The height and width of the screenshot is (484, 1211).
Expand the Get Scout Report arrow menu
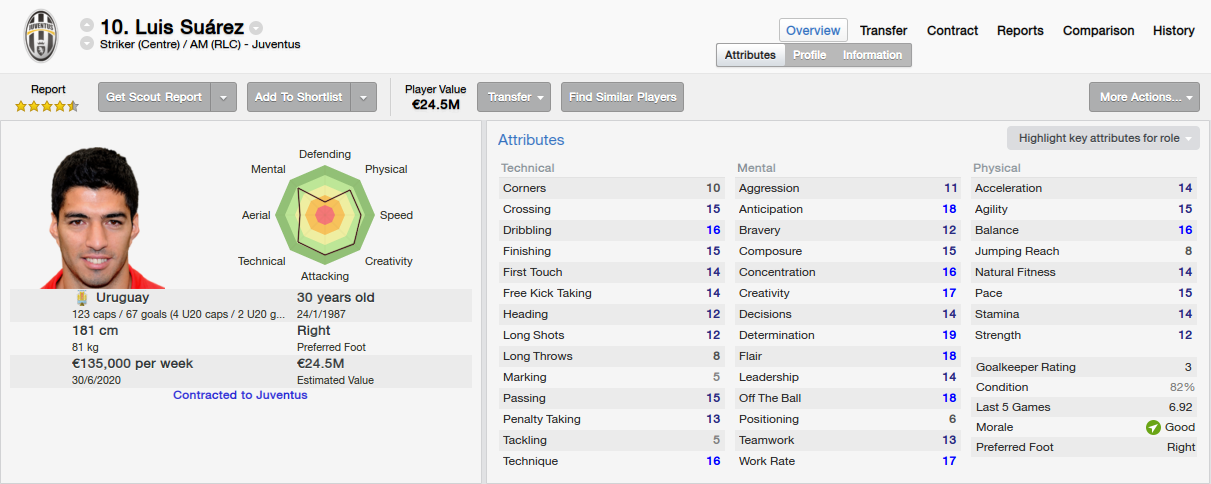coord(224,97)
